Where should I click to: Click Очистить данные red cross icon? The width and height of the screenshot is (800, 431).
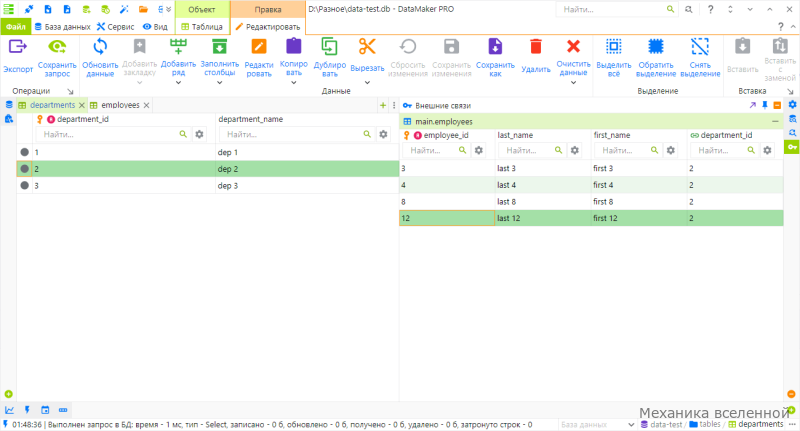tap(573, 46)
